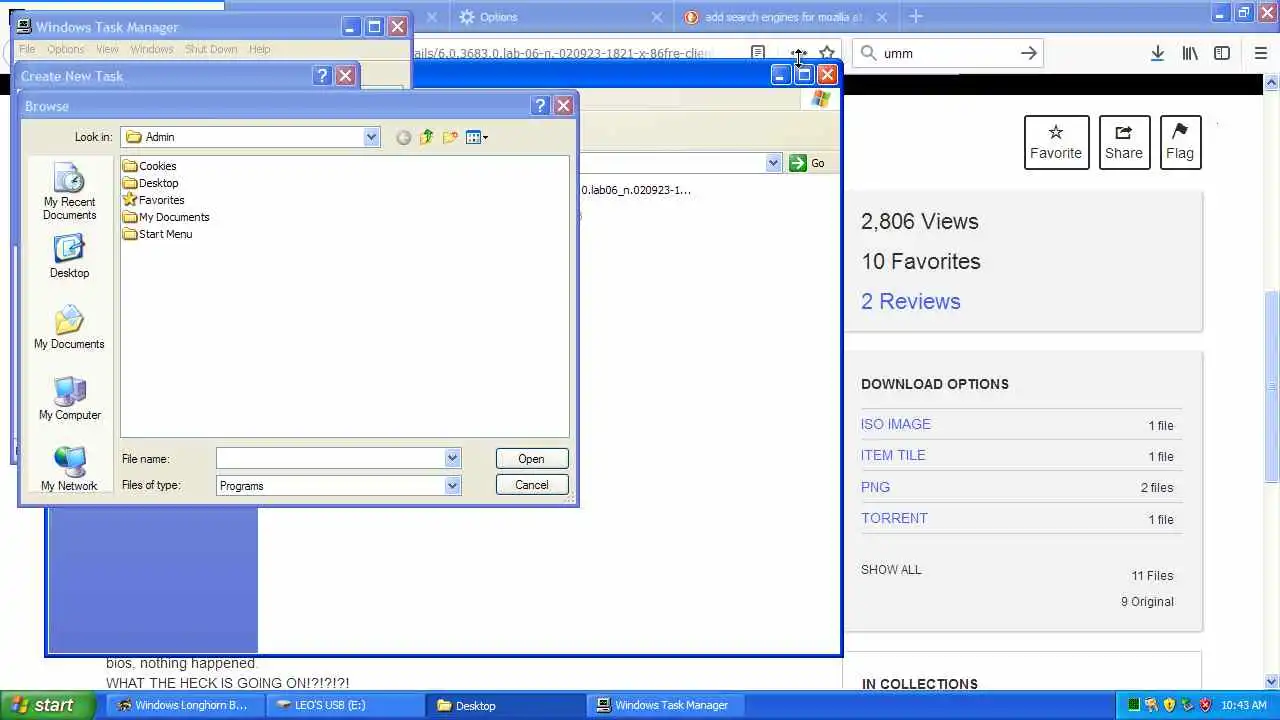The height and width of the screenshot is (720, 1280).
Task: Select the Start Menu folder
Action: (x=157, y=234)
